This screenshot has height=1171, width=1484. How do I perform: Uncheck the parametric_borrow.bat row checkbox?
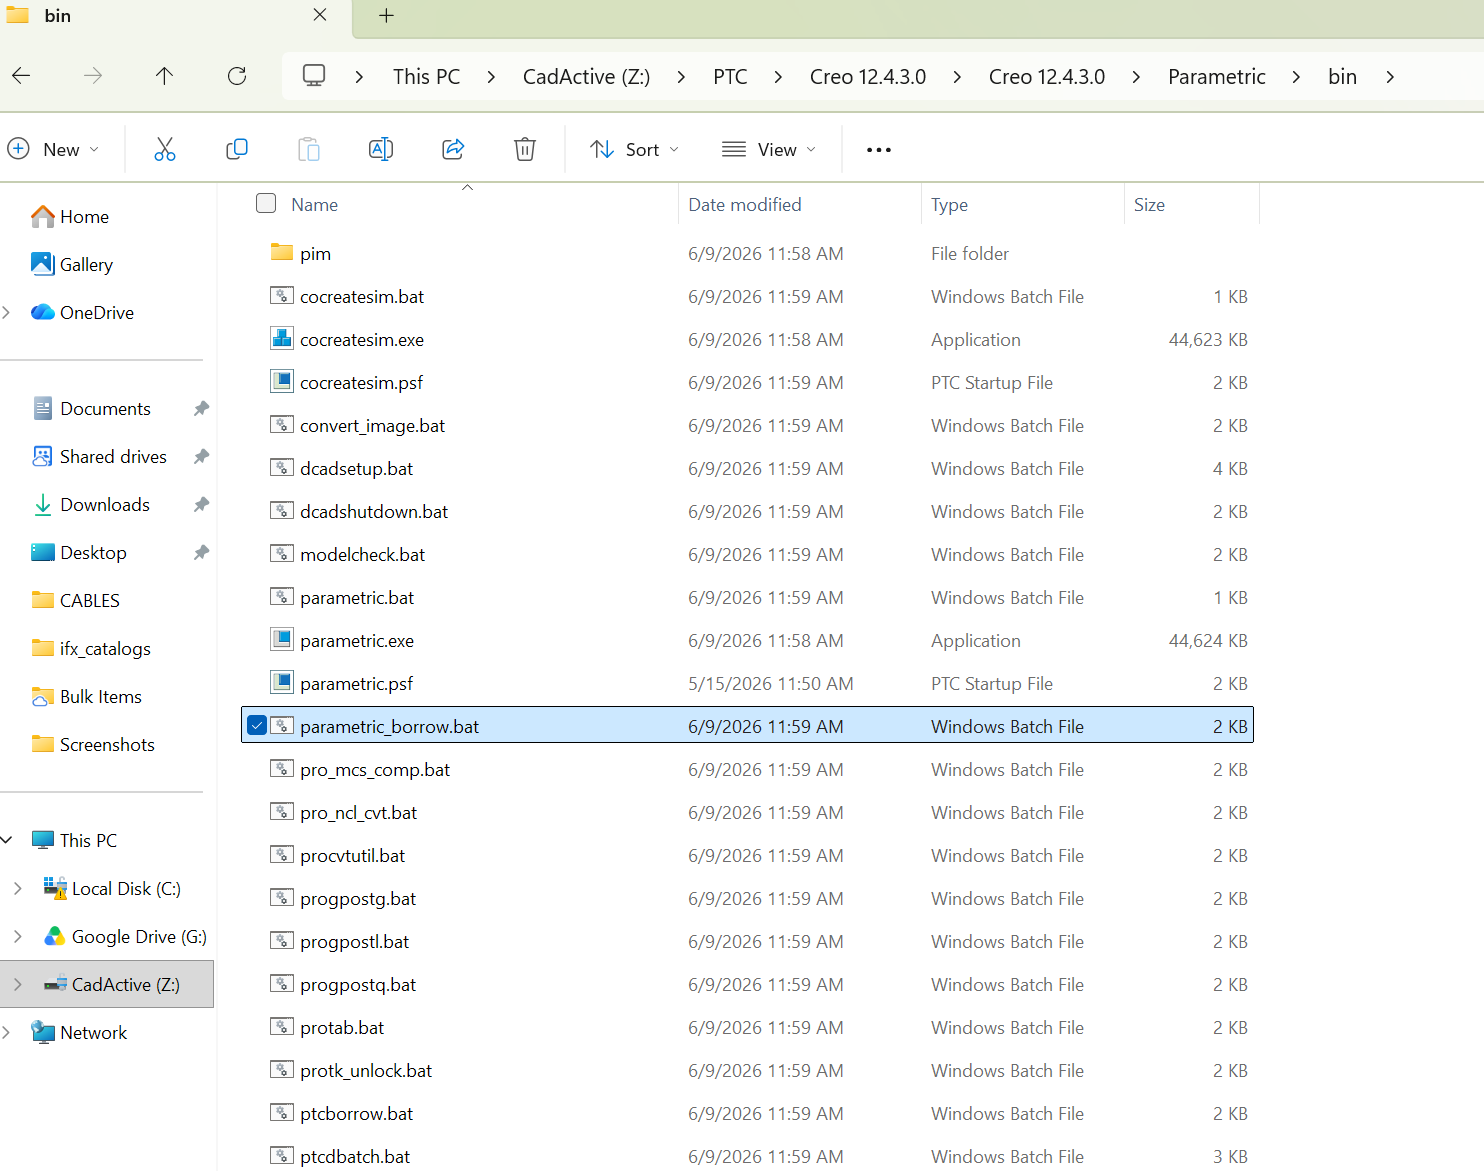257,726
